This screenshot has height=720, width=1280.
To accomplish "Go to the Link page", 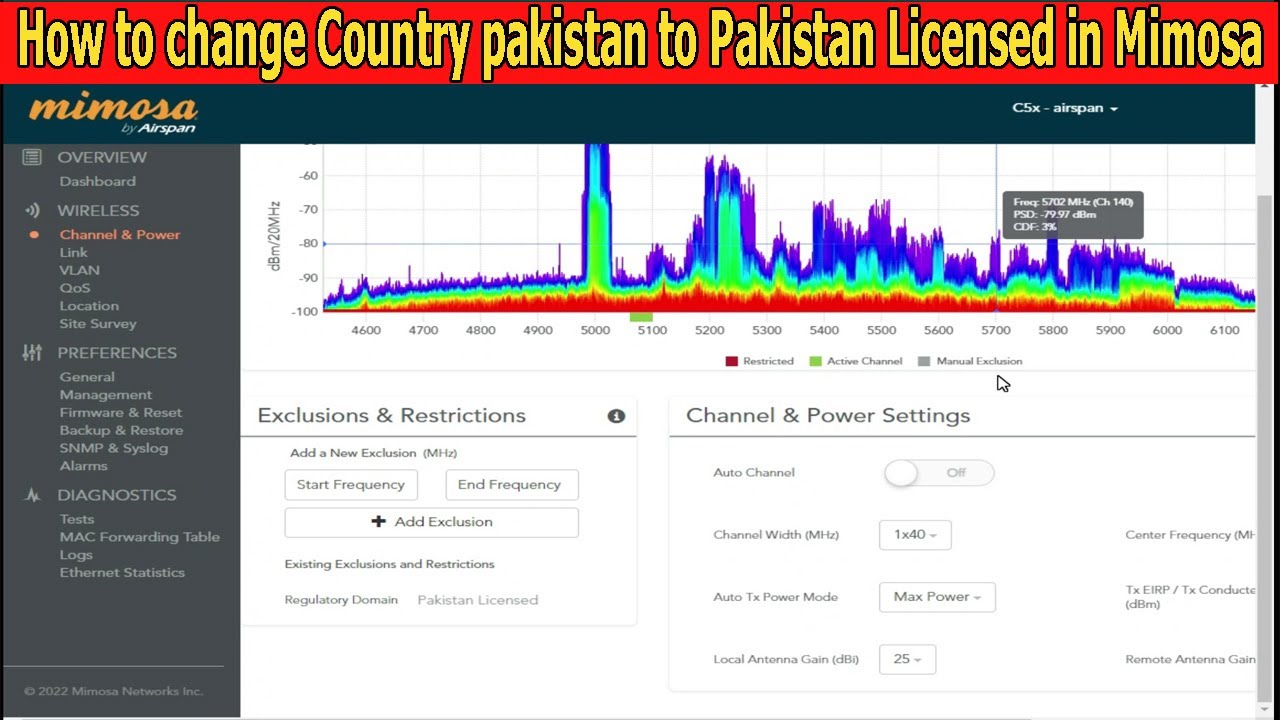I will point(74,253).
